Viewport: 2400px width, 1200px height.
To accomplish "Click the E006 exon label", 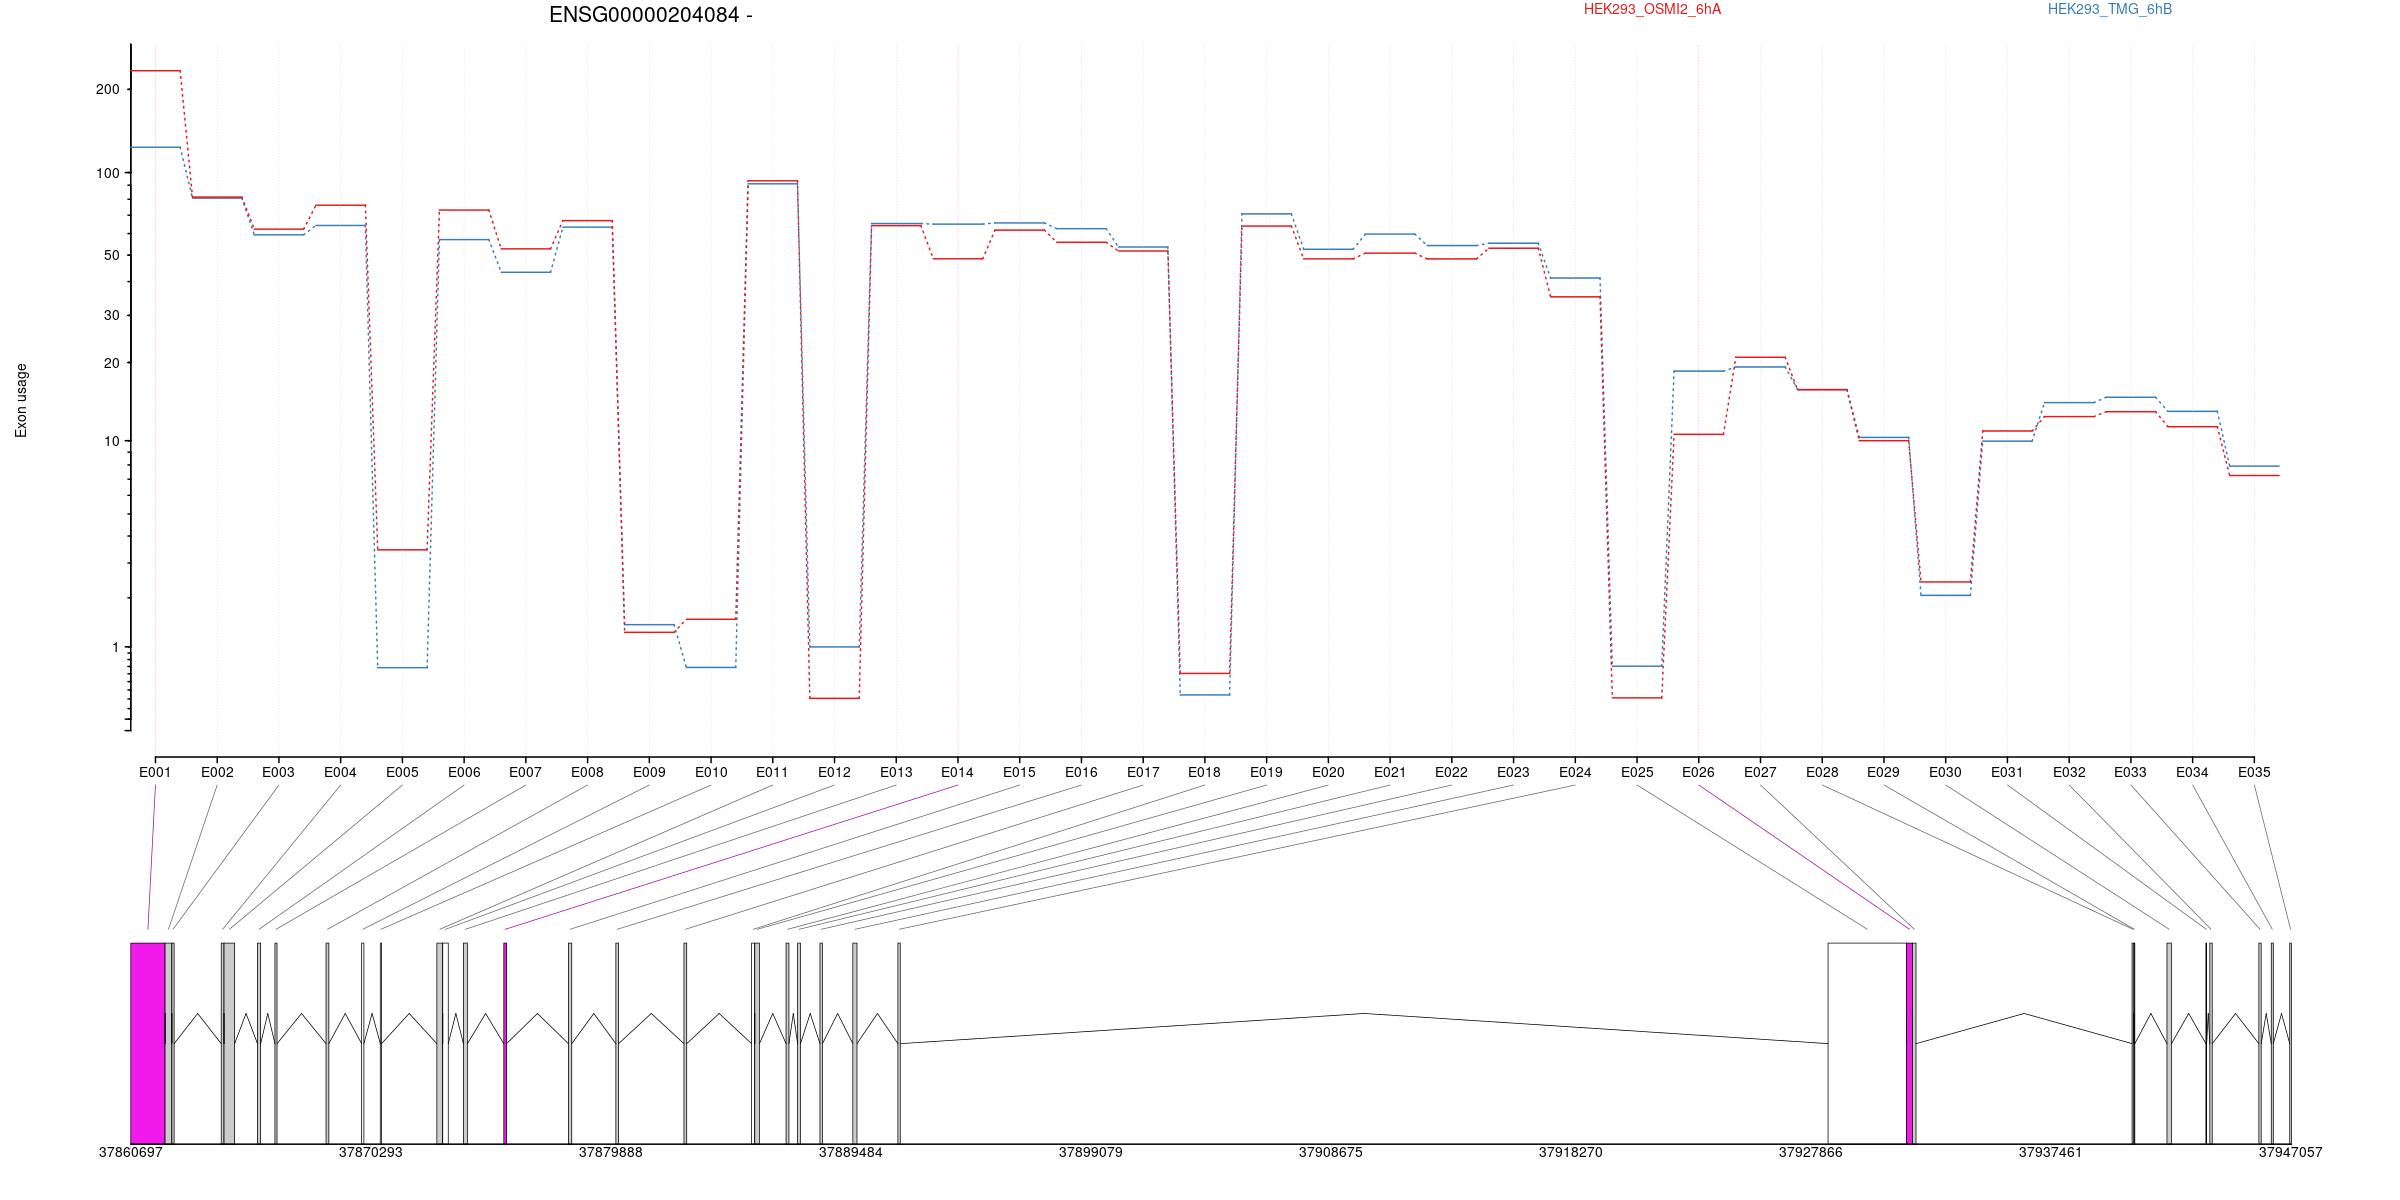I will pos(464,772).
